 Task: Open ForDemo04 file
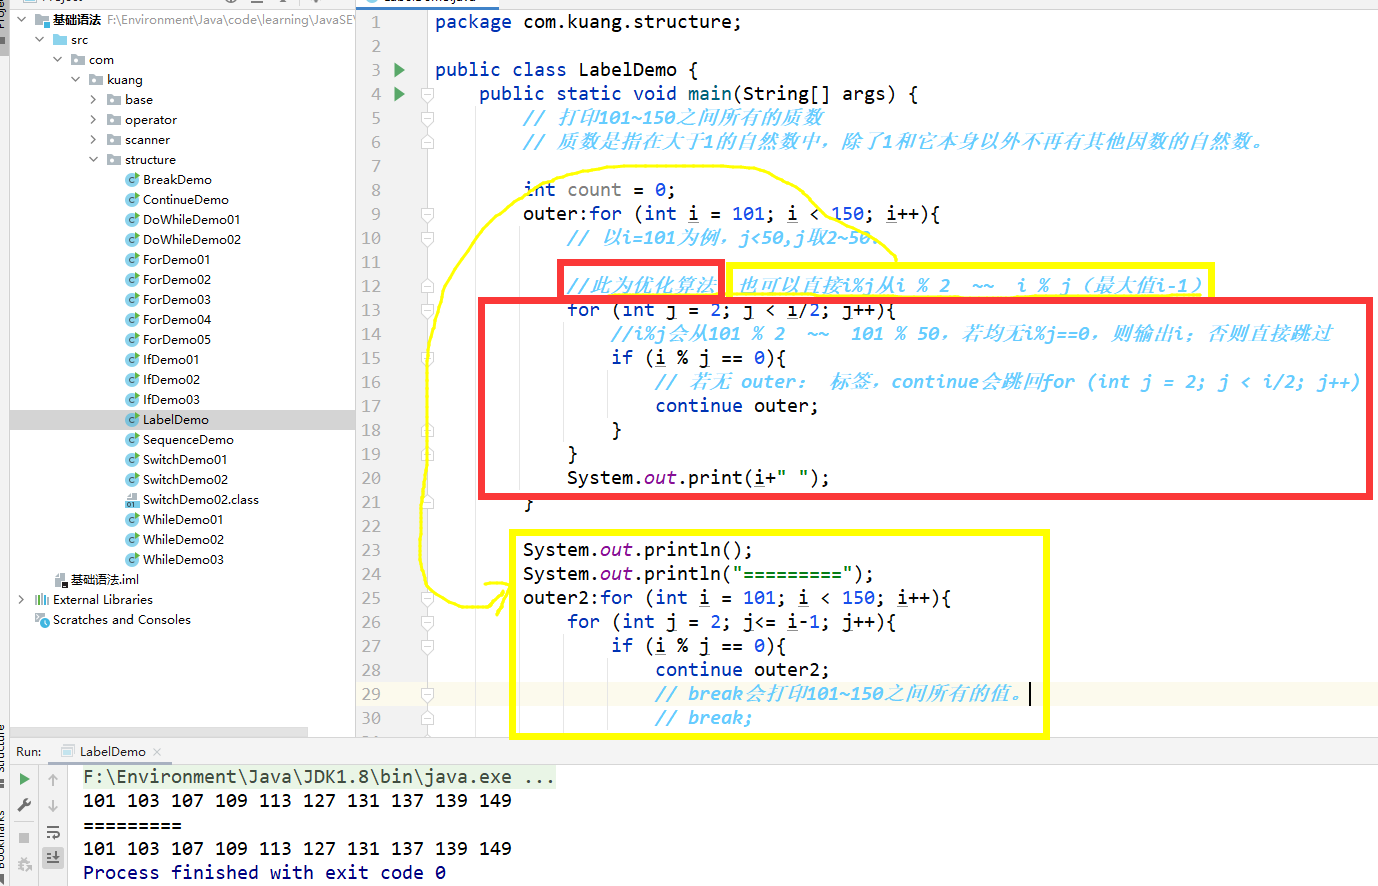click(176, 320)
